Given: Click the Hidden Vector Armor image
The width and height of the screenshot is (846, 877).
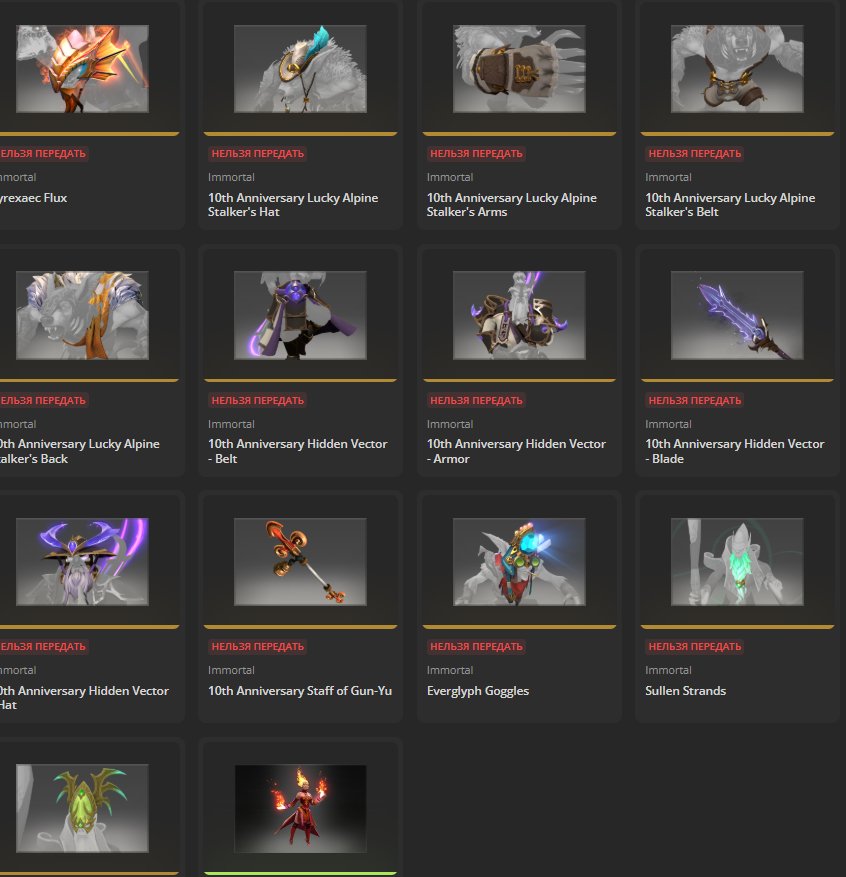Looking at the screenshot, I should click(x=518, y=315).
